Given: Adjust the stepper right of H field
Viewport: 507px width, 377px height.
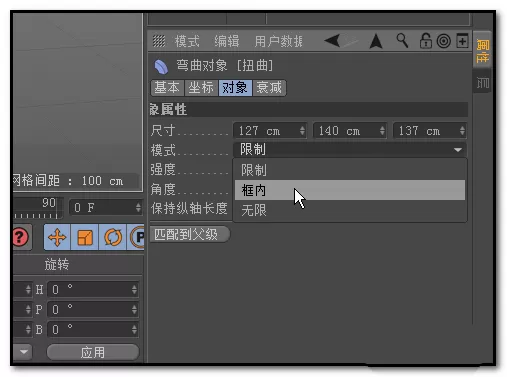Looking at the screenshot, I should 134,290.
